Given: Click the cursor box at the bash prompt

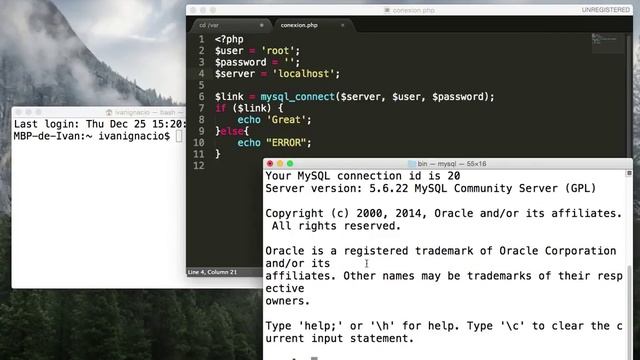Looking at the screenshot, I should click(x=179, y=136).
